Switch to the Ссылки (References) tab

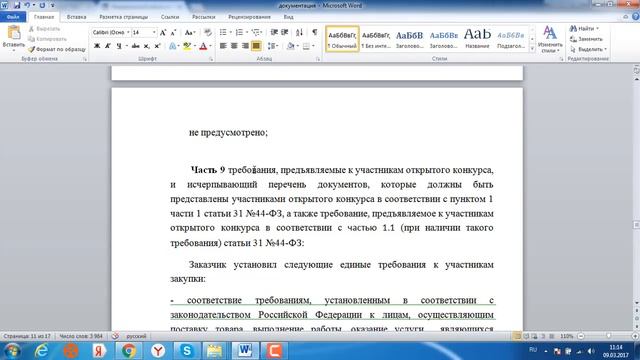tap(170, 17)
